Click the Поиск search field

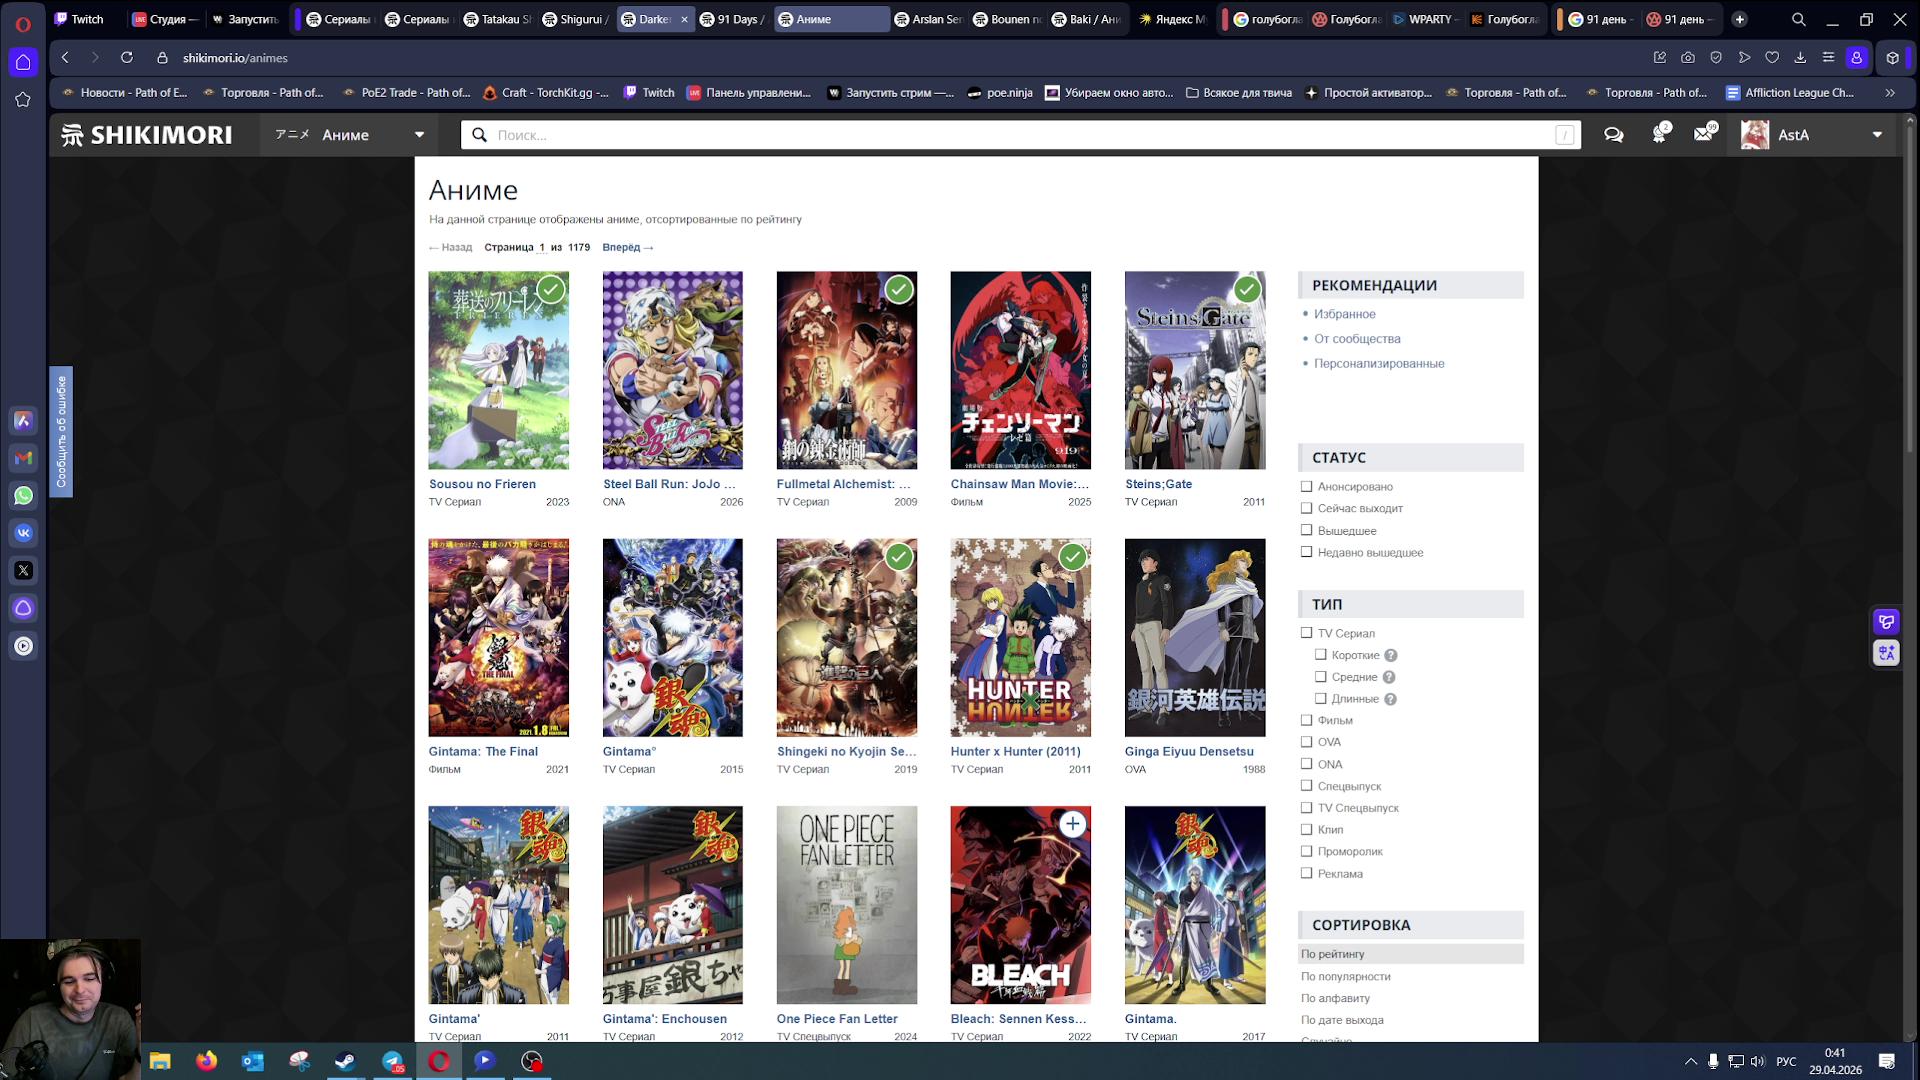(1000, 135)
